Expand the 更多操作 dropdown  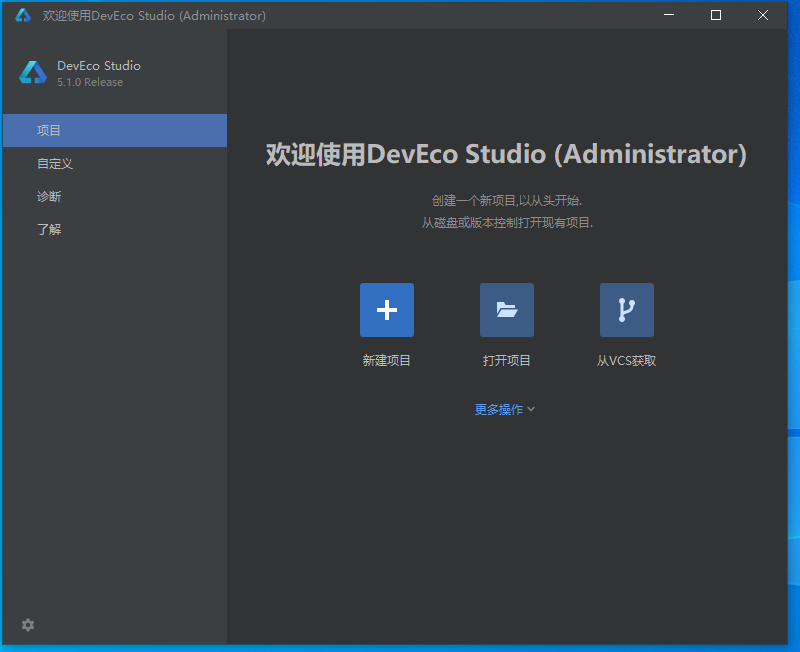[499, 410]
